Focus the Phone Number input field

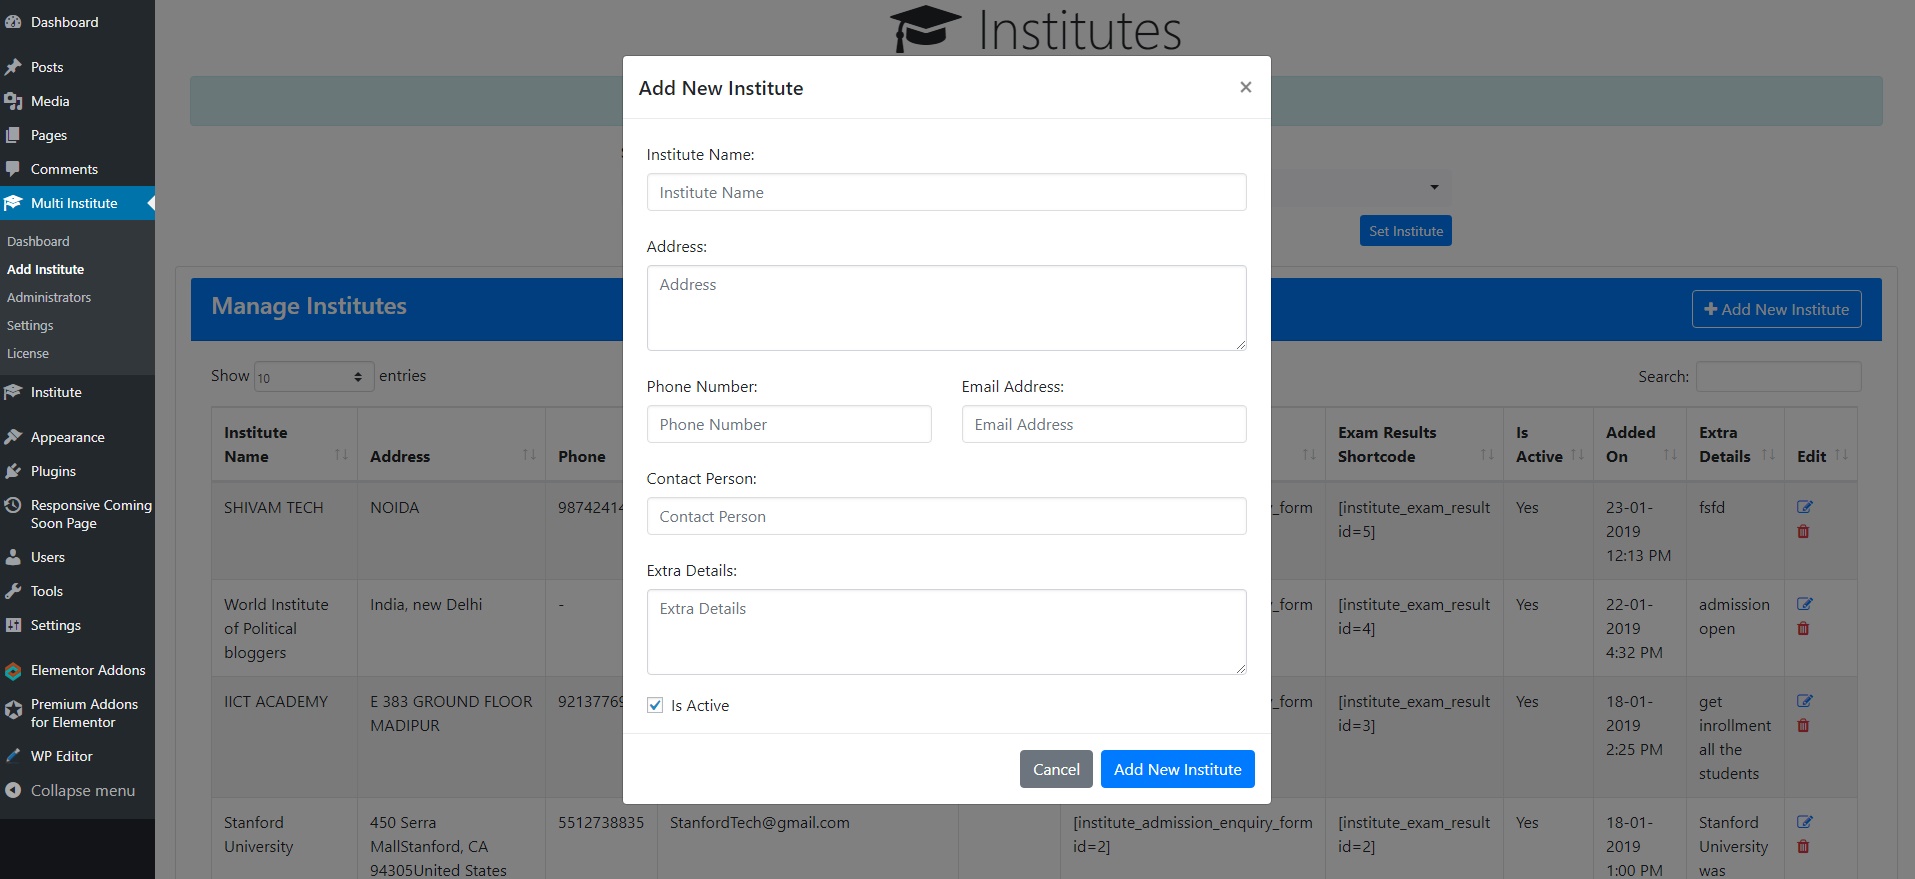coord(789,424)
